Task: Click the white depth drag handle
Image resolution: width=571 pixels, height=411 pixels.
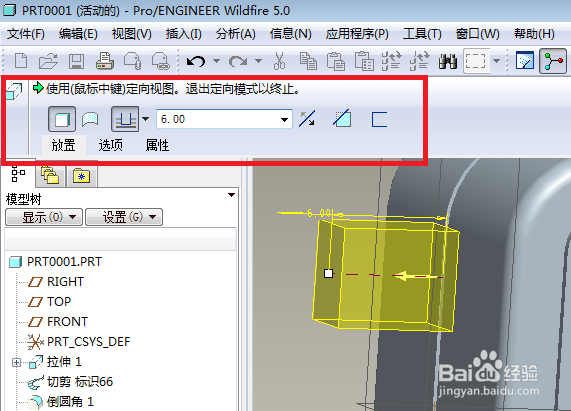Action: point(328,273)
